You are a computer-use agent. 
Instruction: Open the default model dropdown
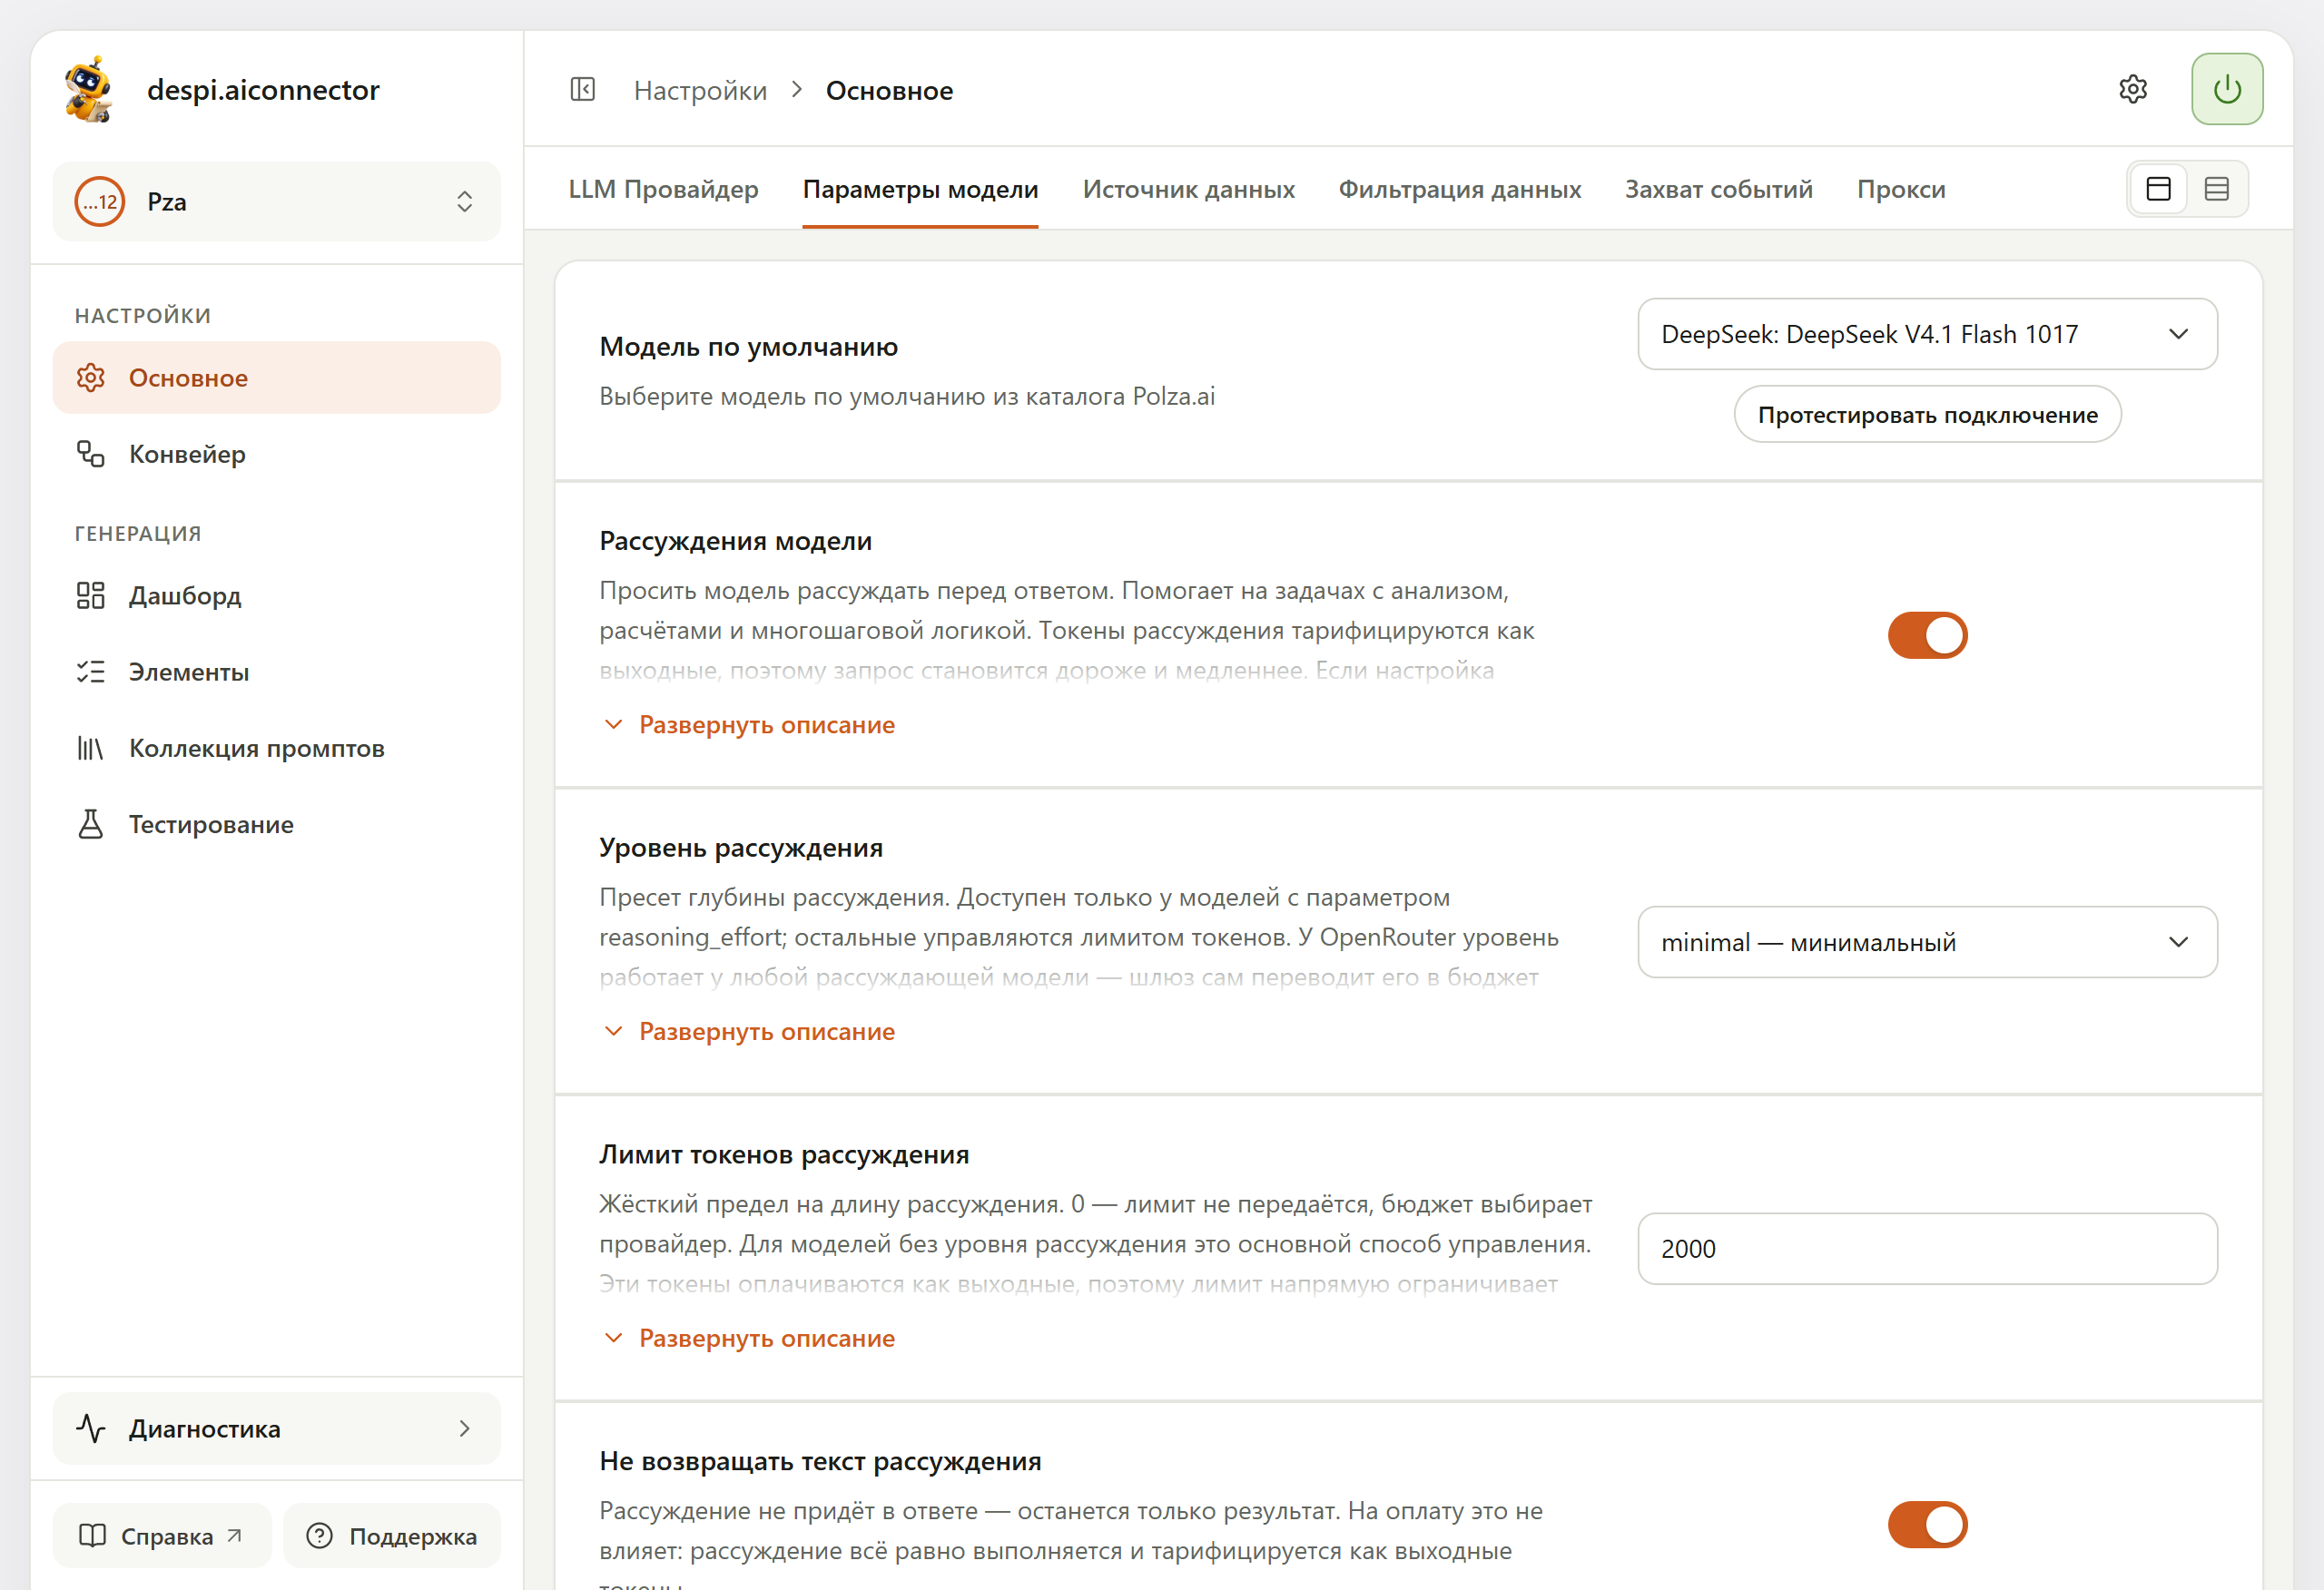click(1927, 334)
